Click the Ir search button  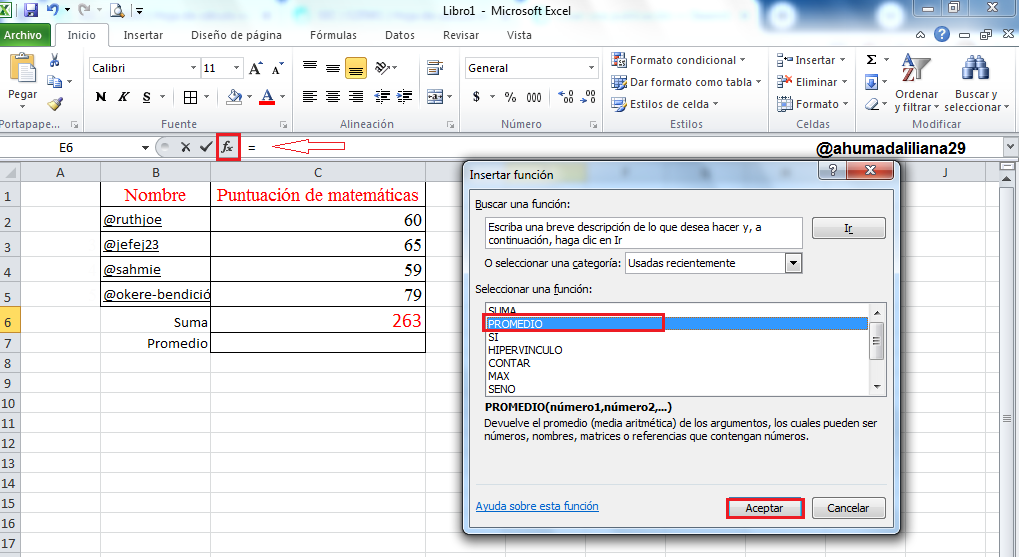849,228
